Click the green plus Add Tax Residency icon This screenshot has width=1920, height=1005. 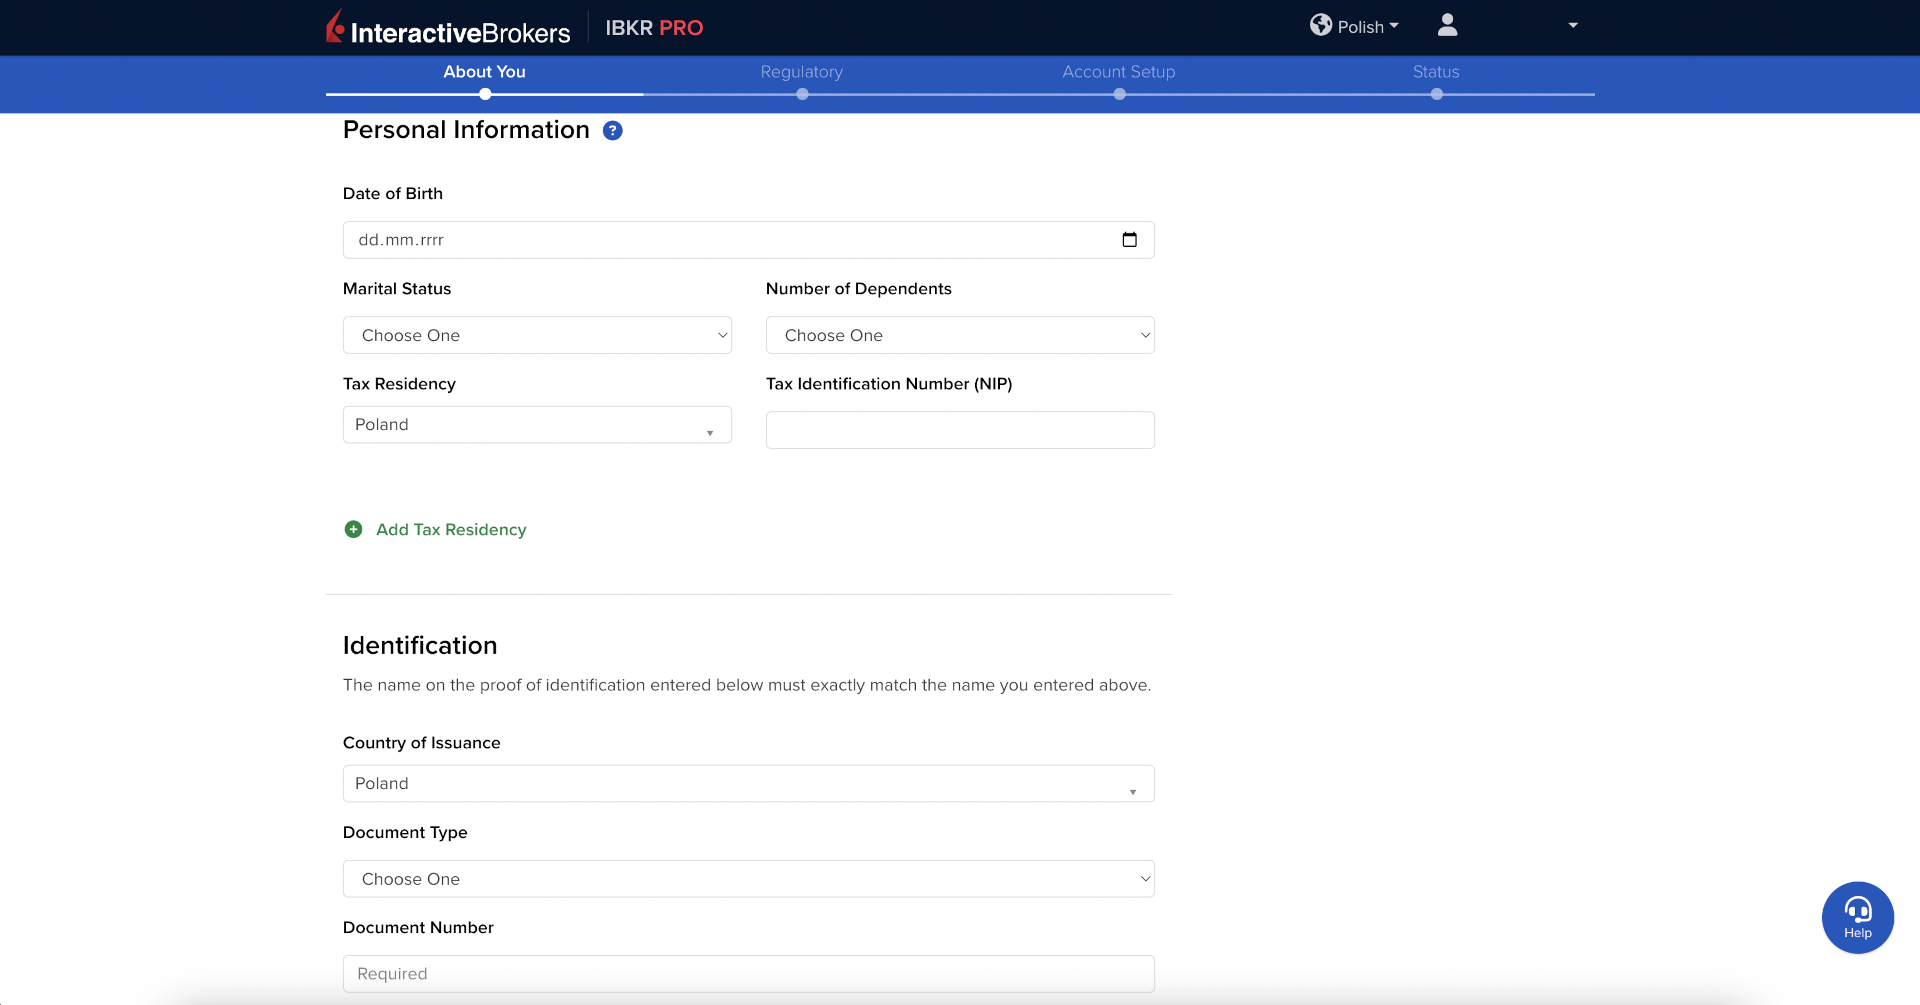click(354, 530)
